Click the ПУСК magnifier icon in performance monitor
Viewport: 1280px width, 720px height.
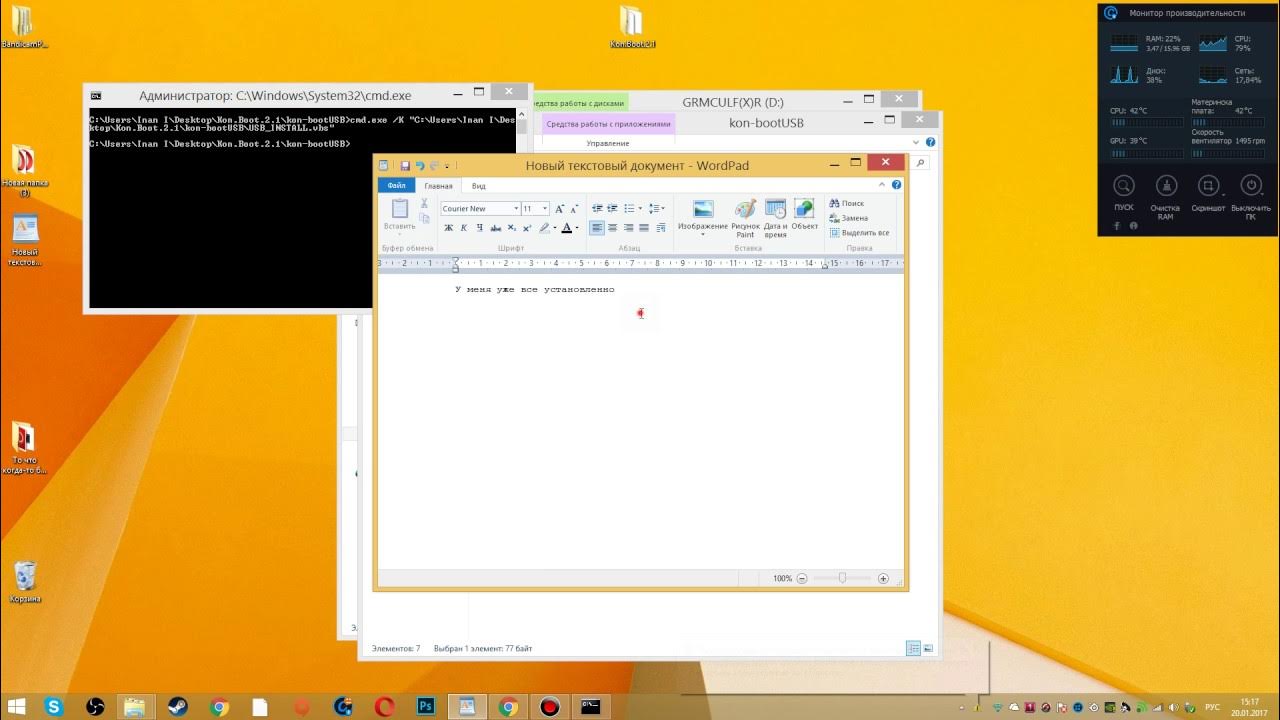coord(1124,186)
